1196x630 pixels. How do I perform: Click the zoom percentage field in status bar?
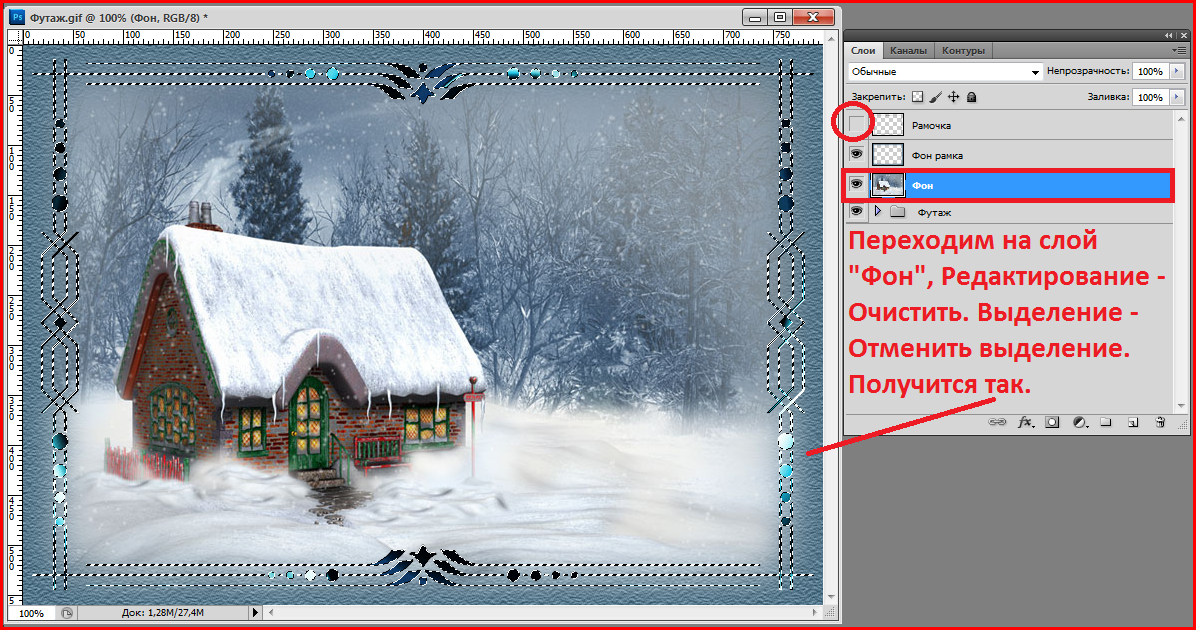click(x=31, y=613)
